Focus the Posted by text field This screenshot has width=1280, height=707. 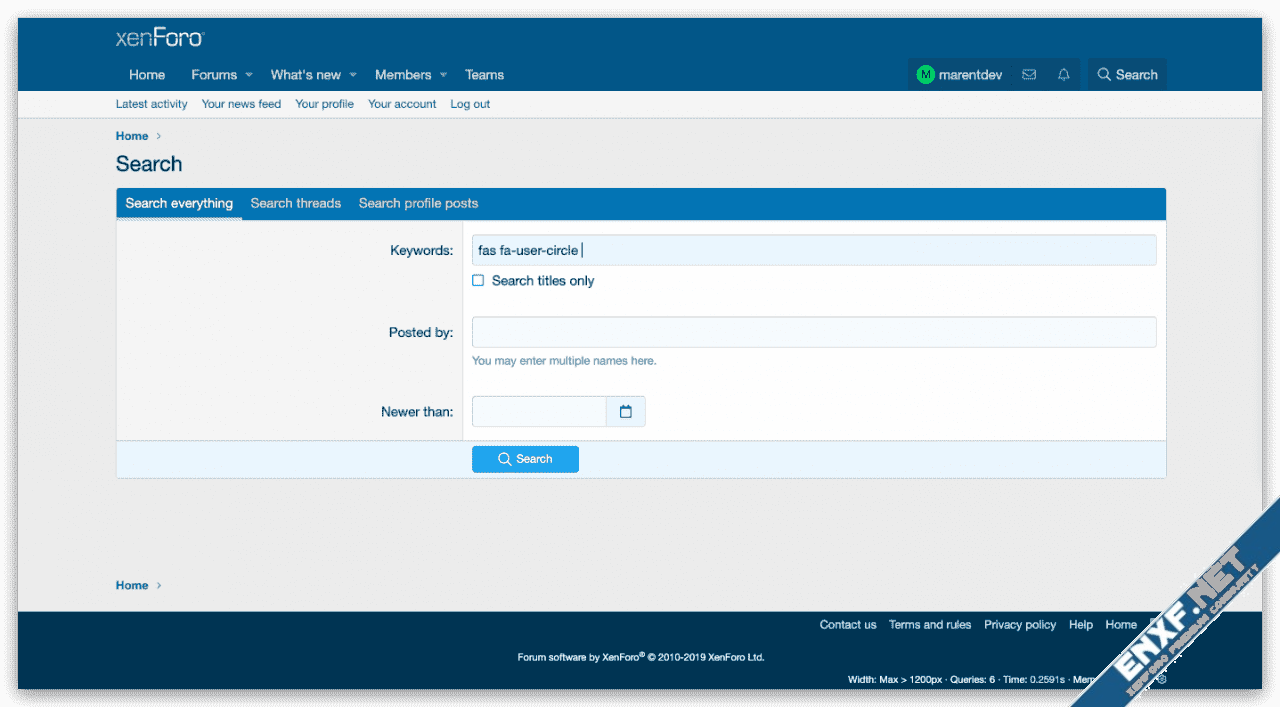(814, 332)
